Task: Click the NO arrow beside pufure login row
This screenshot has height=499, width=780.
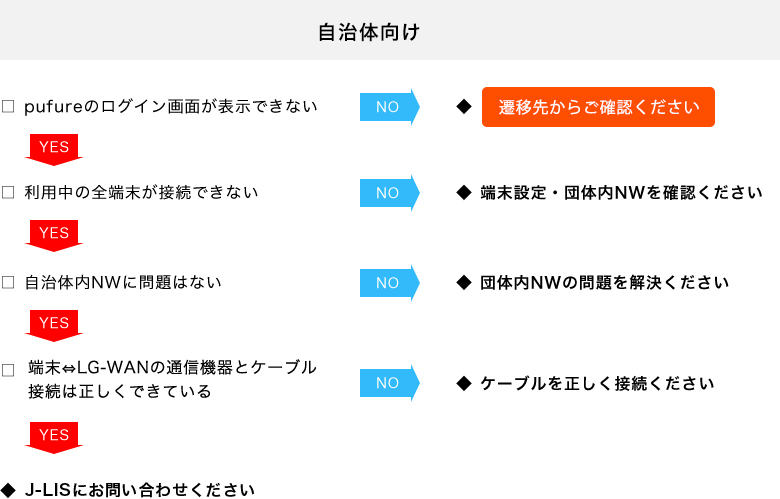Action: tap(390, 107)
